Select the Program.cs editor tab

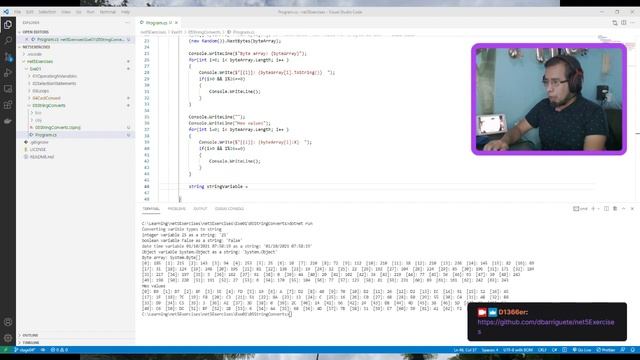pos(158,23)
